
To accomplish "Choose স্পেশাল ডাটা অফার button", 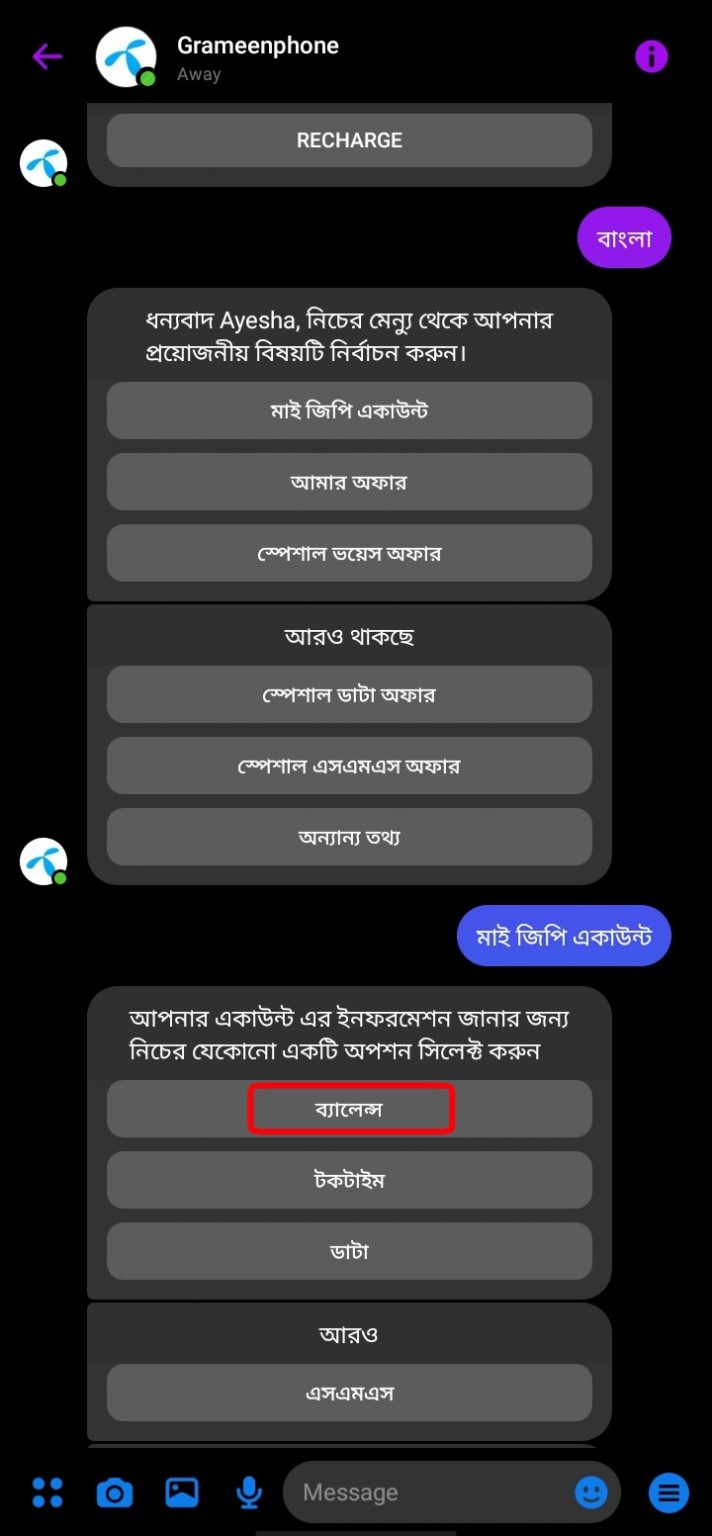I will 349,694.
